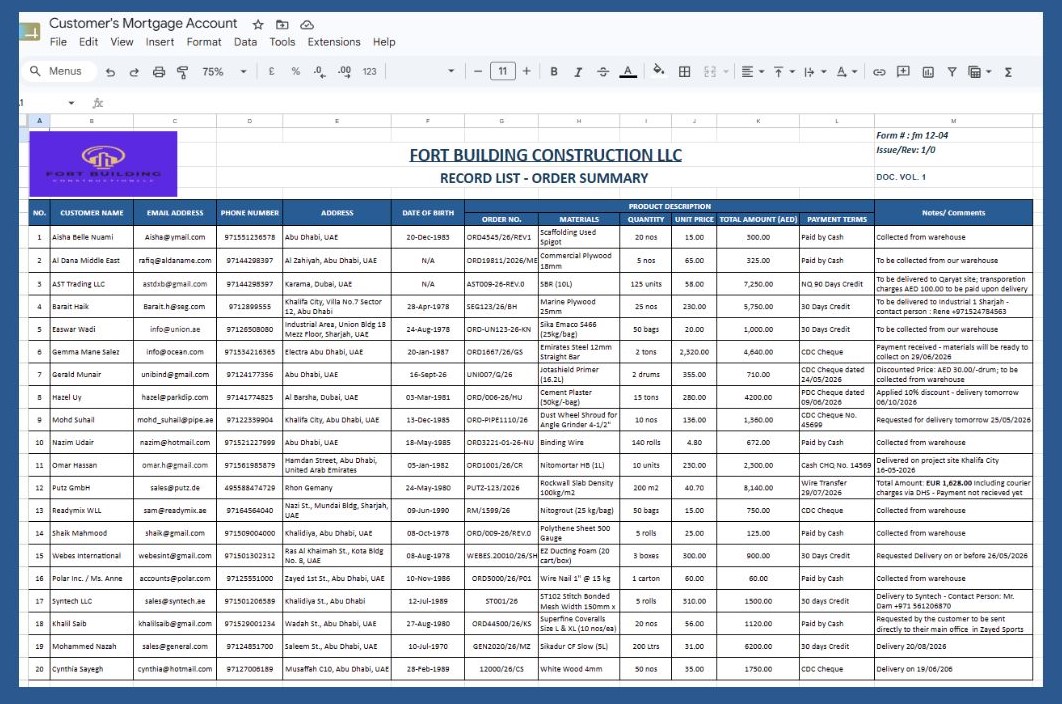The width and height of the screenshot is (1062, 704).
Task: Format as currency with pound icon
Action: 272,71
